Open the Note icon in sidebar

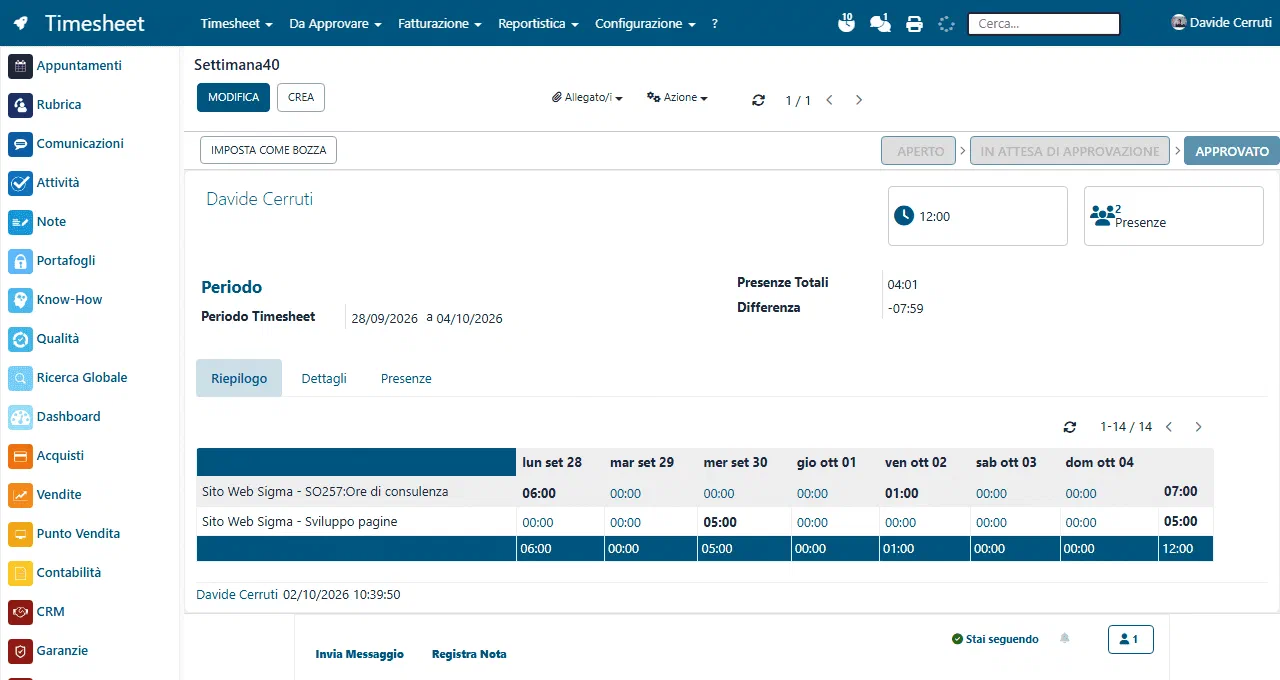tap(21, 222)
